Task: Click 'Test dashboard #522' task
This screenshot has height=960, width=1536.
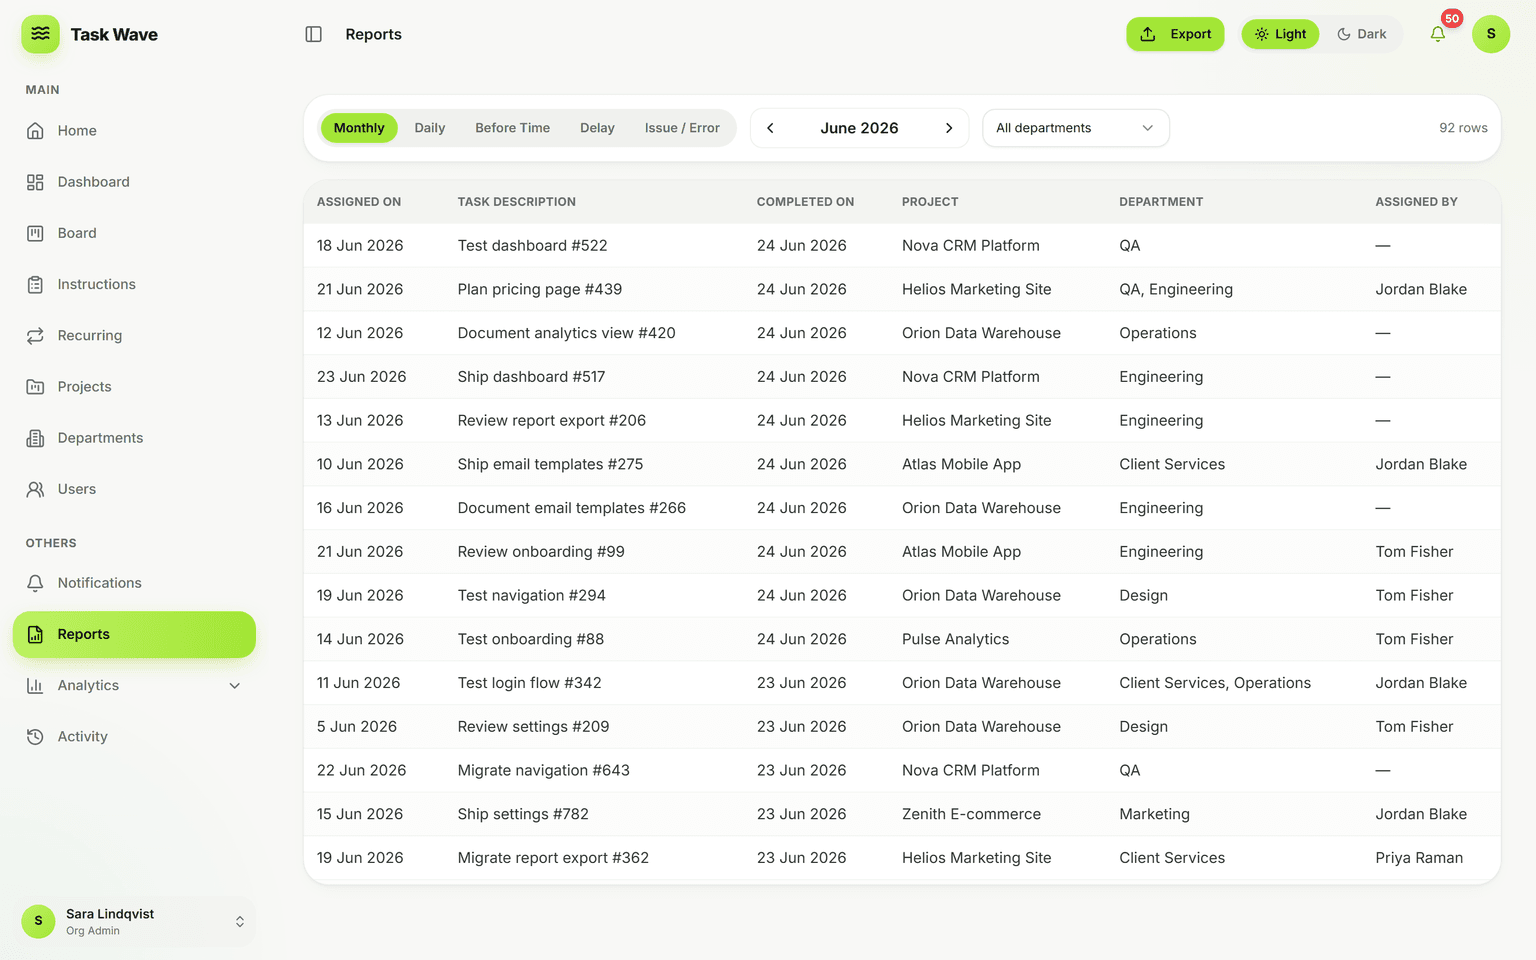Action: (532, 246)
